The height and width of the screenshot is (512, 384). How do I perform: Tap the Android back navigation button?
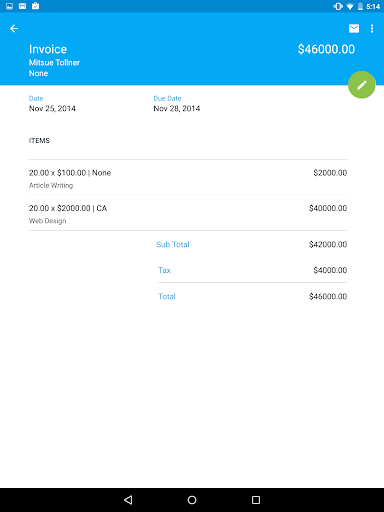point(128,500)
